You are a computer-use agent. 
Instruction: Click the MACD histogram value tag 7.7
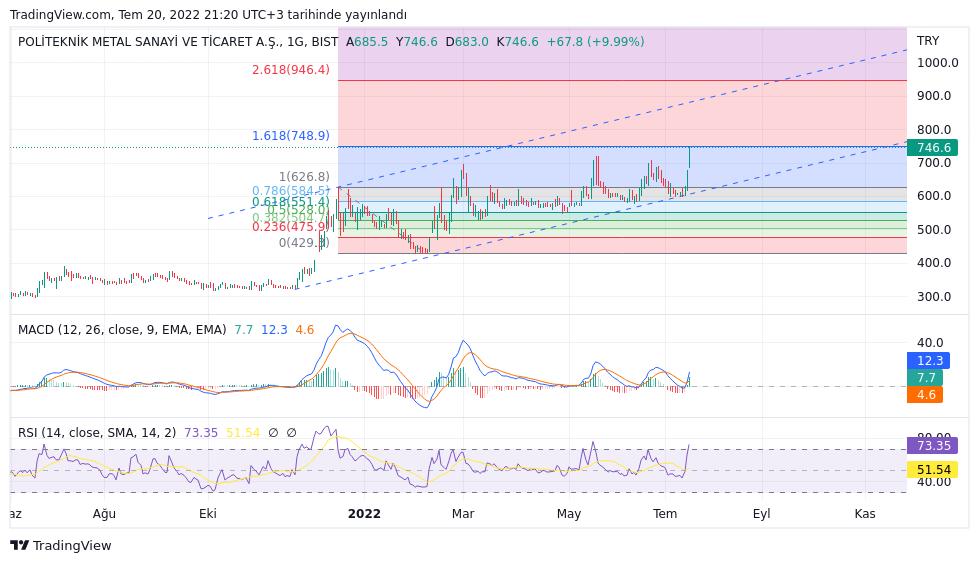click(925, 378)
